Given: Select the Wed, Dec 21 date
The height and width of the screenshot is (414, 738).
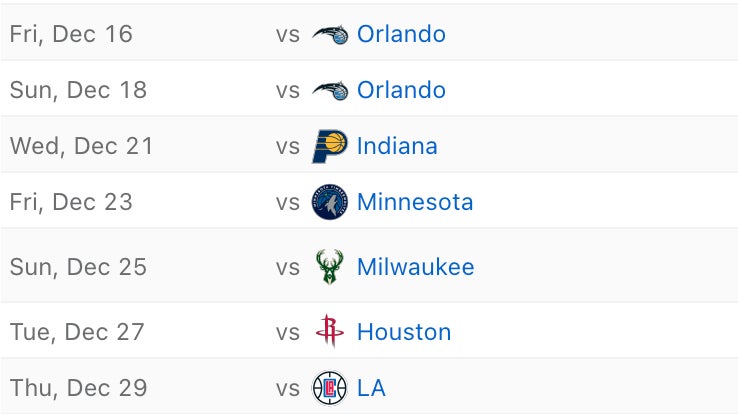Looking at the screenshot, I should tap(82, 146).
